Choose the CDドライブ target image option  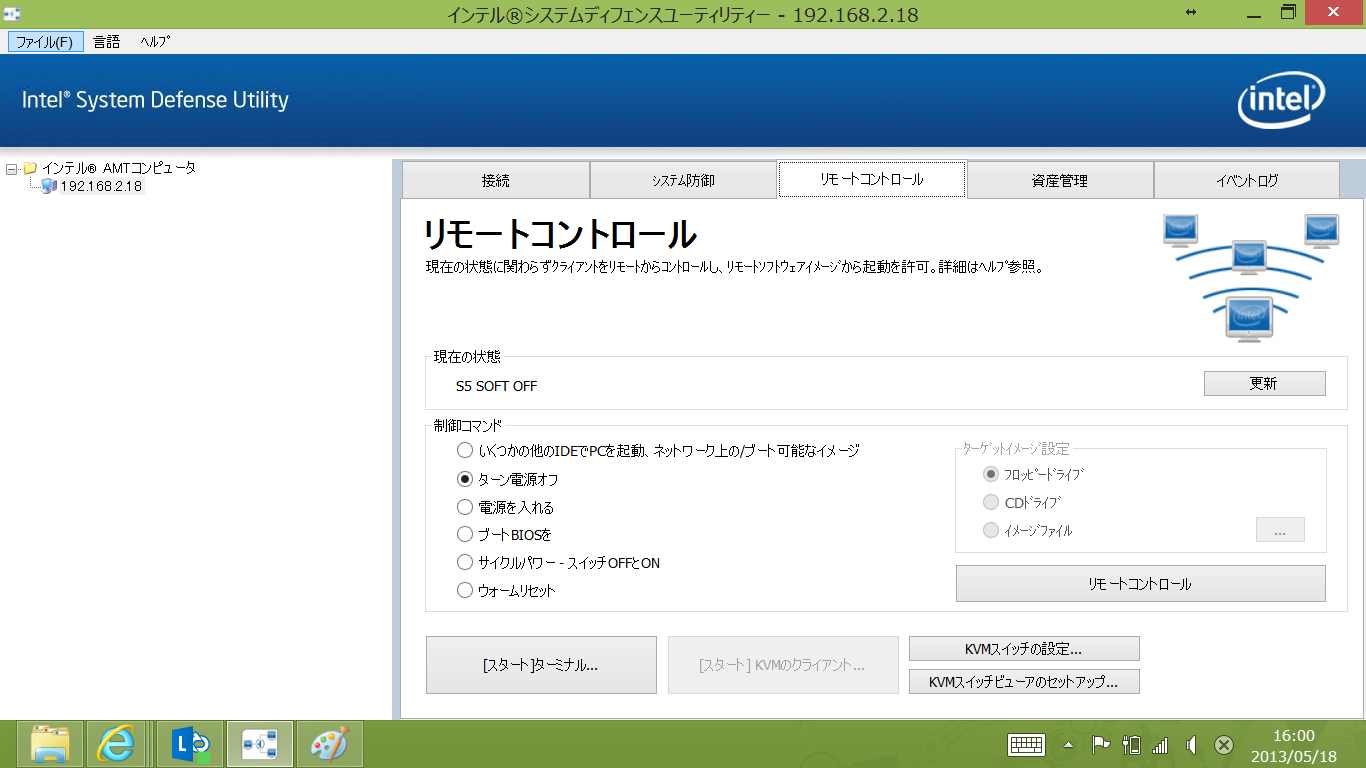pos(991,502)
